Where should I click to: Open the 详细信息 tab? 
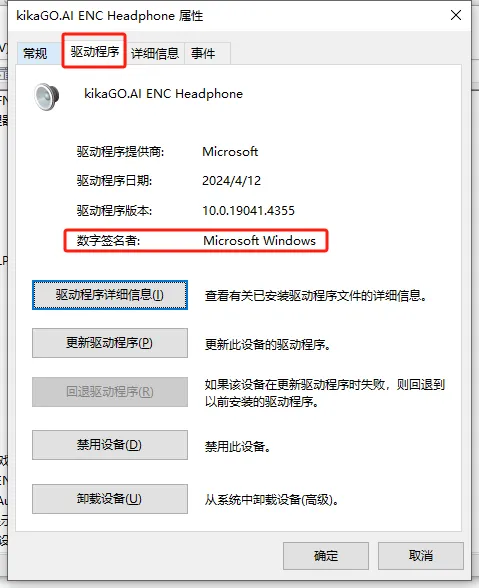155,53
